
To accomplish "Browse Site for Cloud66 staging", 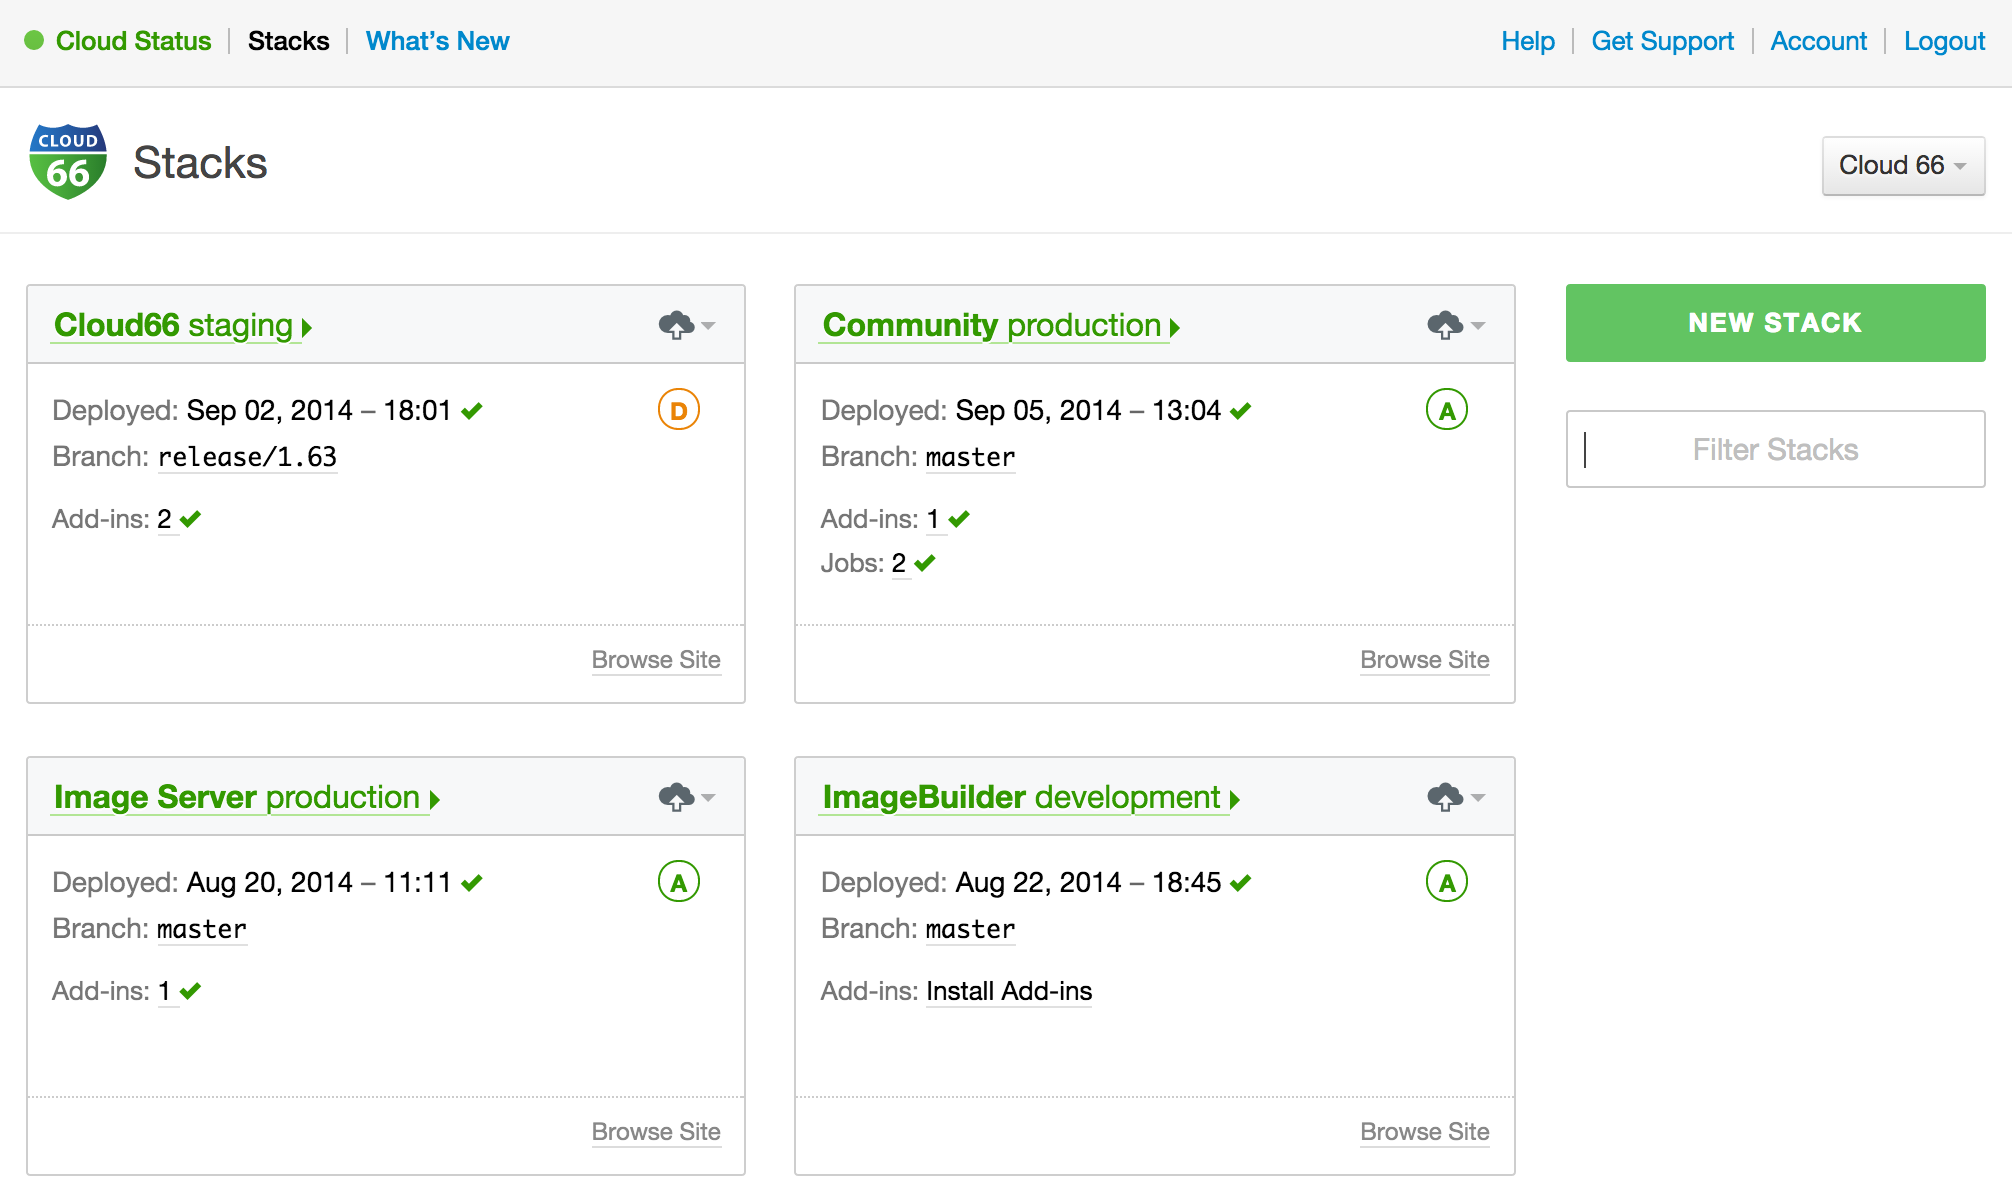I will (x=656, y=660).
